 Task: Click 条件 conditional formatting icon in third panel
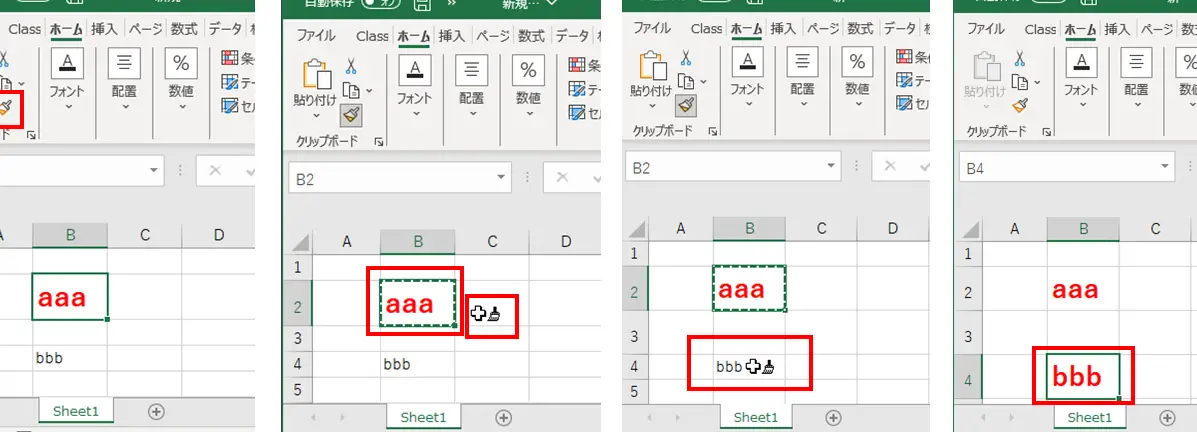pyautogui.click(x=905, y=56)
